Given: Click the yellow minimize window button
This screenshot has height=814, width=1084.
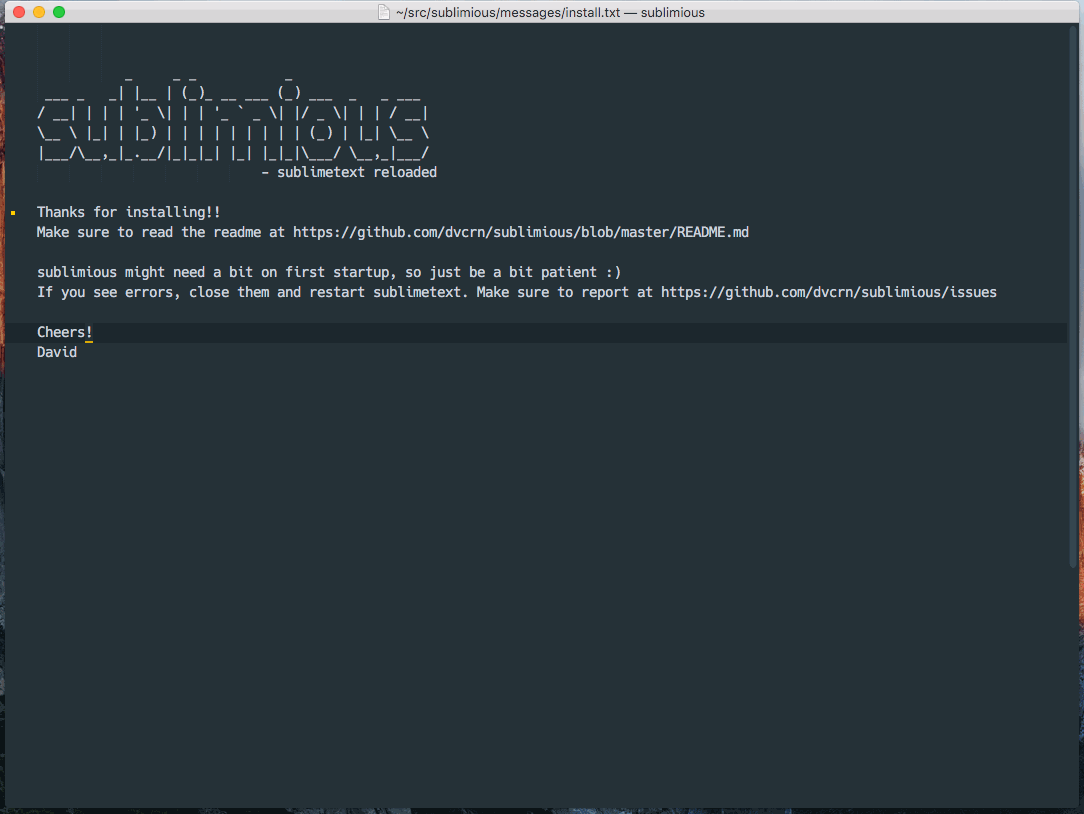Looking at the screenshot, I should click(39, 12).
